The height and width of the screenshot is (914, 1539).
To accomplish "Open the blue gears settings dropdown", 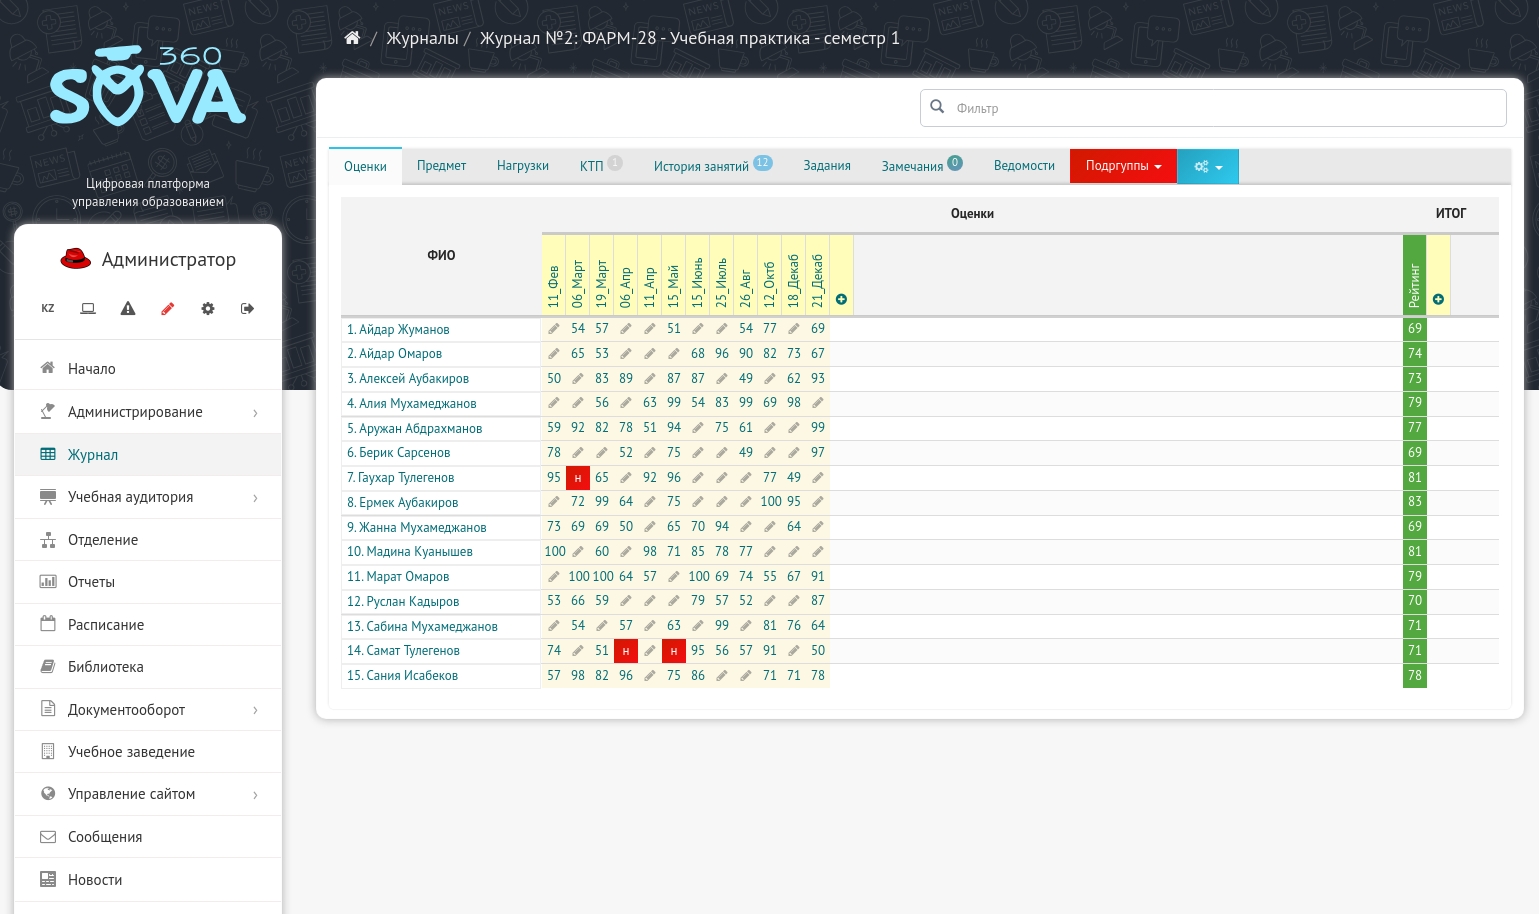I will [x=1208, y=166].
